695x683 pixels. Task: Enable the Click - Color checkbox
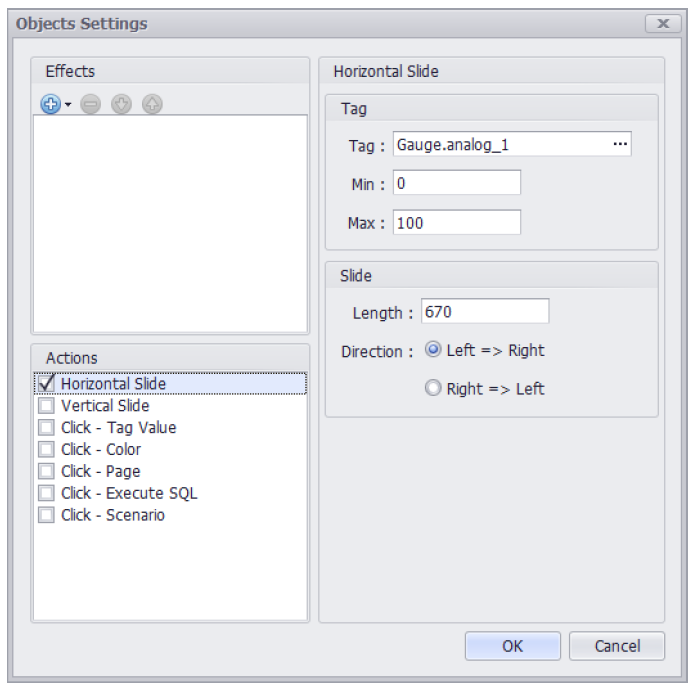click(x=46, y=449)
